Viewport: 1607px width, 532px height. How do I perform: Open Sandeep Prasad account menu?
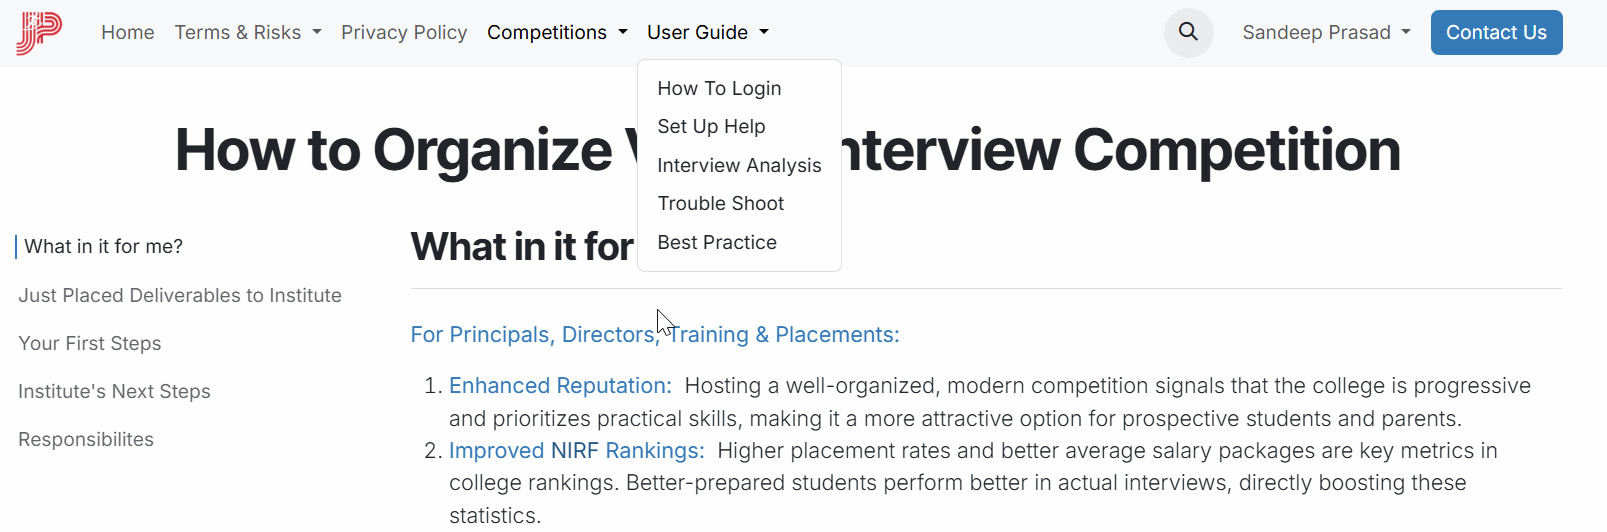pyautogui.click(x=1326, y=33)
